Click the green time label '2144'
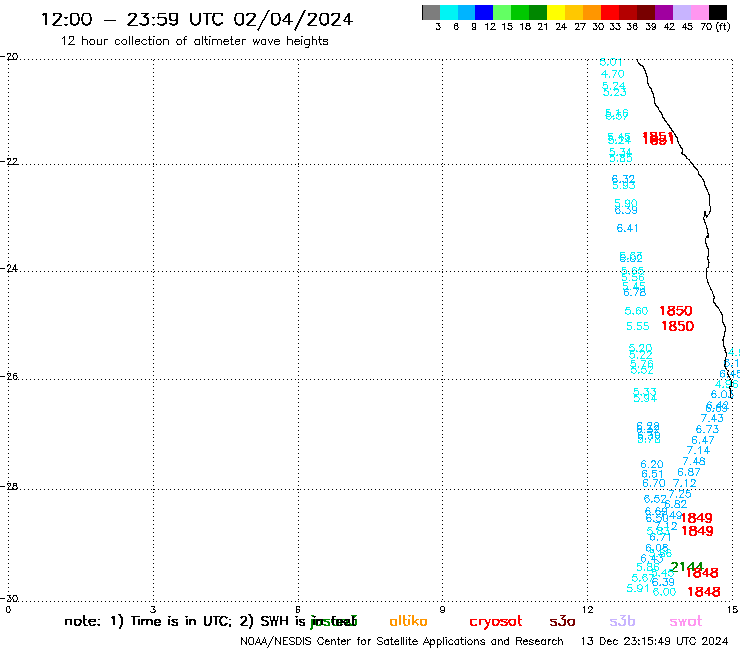The width and height of the screenshot is (740, 650). point(687,566)
